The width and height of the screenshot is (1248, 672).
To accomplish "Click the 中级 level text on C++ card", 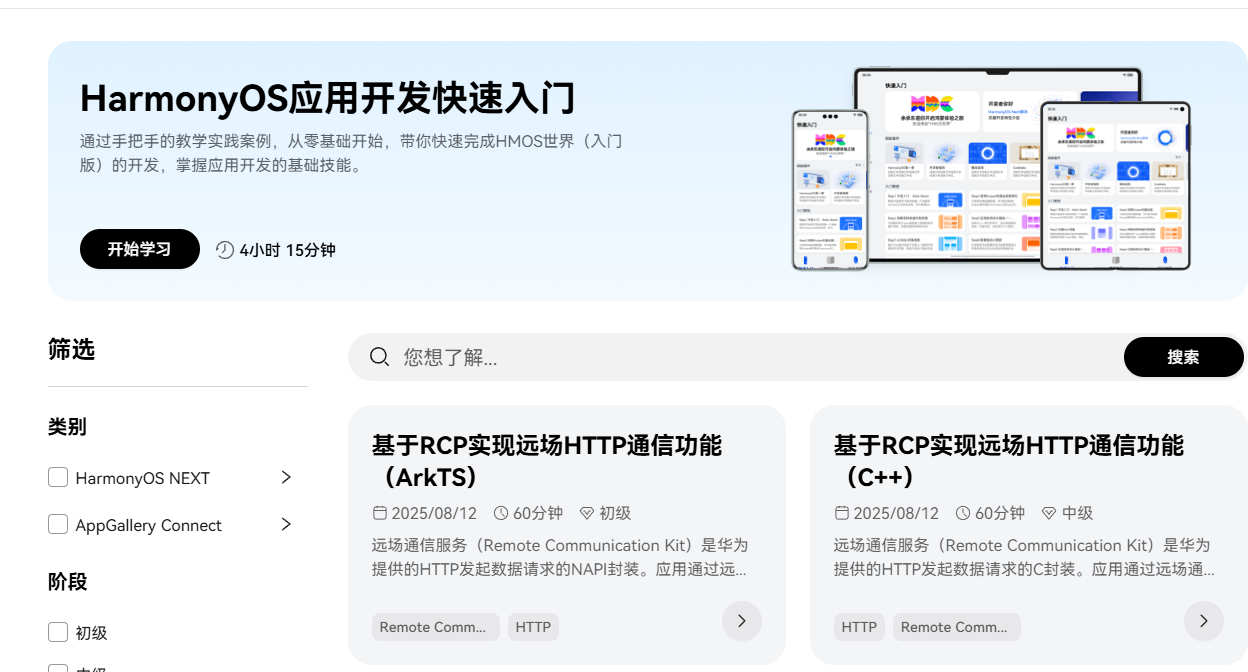I will [1077, 513].
